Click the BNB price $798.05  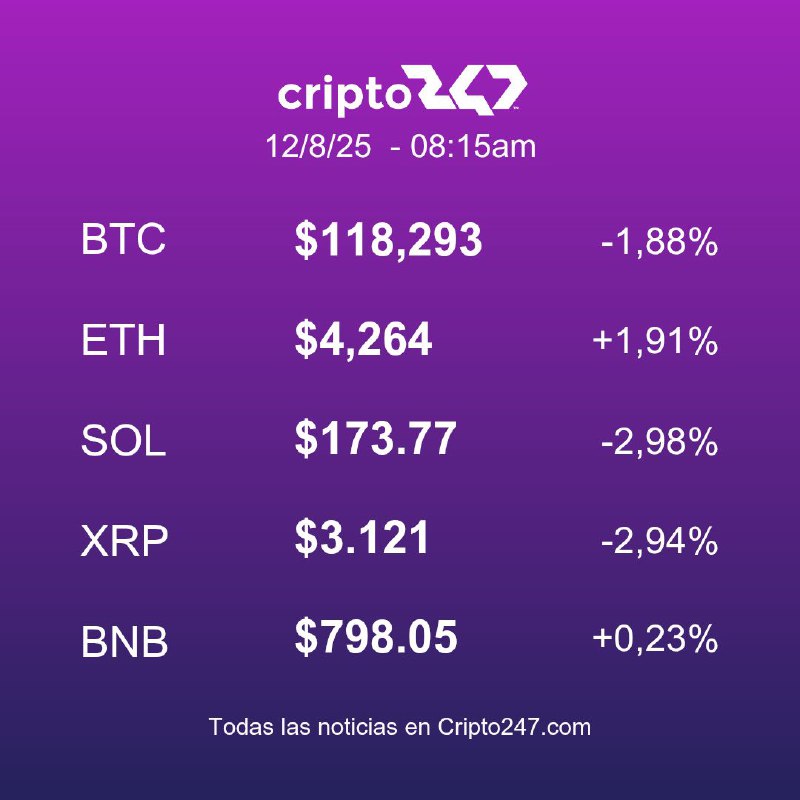pyautogui.click(x=376, y=637)
